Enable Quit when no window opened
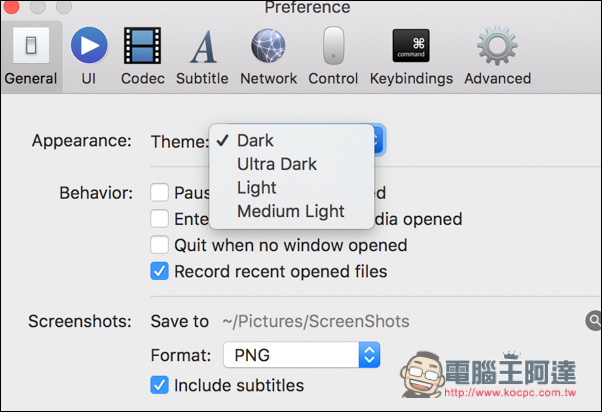This screenshot has height=412, width=602. [x=159, y=245]
